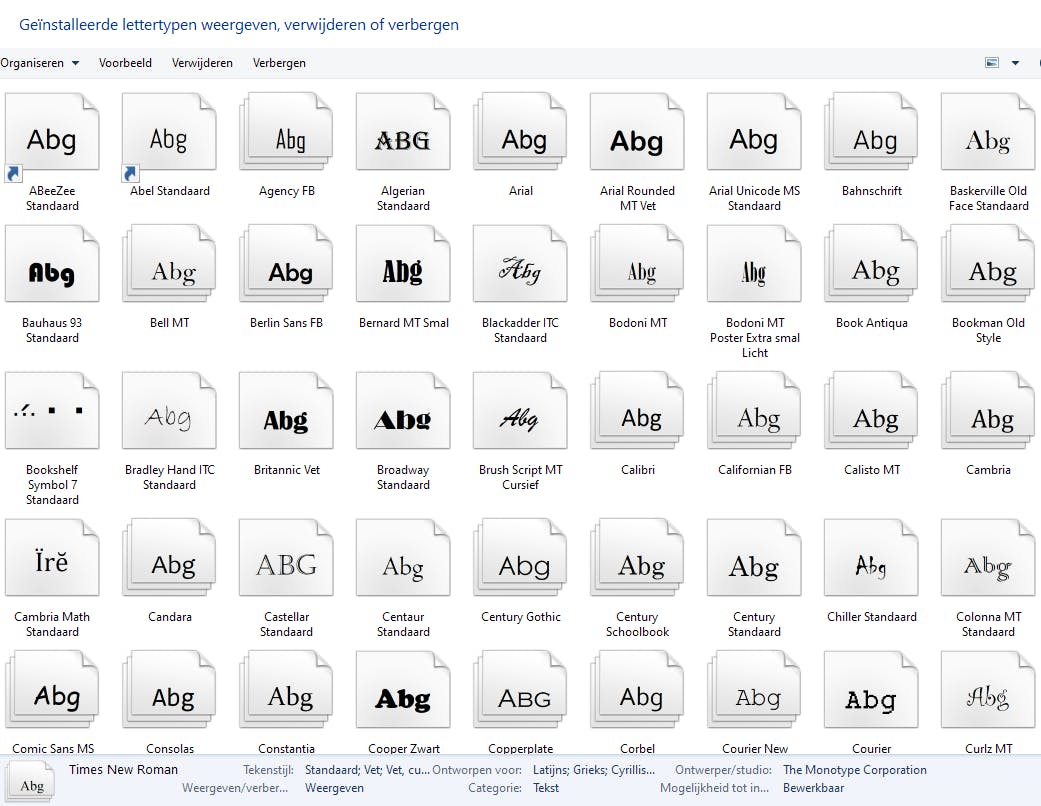Screen dimensions: 1041x806
Task: Select the Blackadder ITC Standaard font
Action: coord(520,264)
